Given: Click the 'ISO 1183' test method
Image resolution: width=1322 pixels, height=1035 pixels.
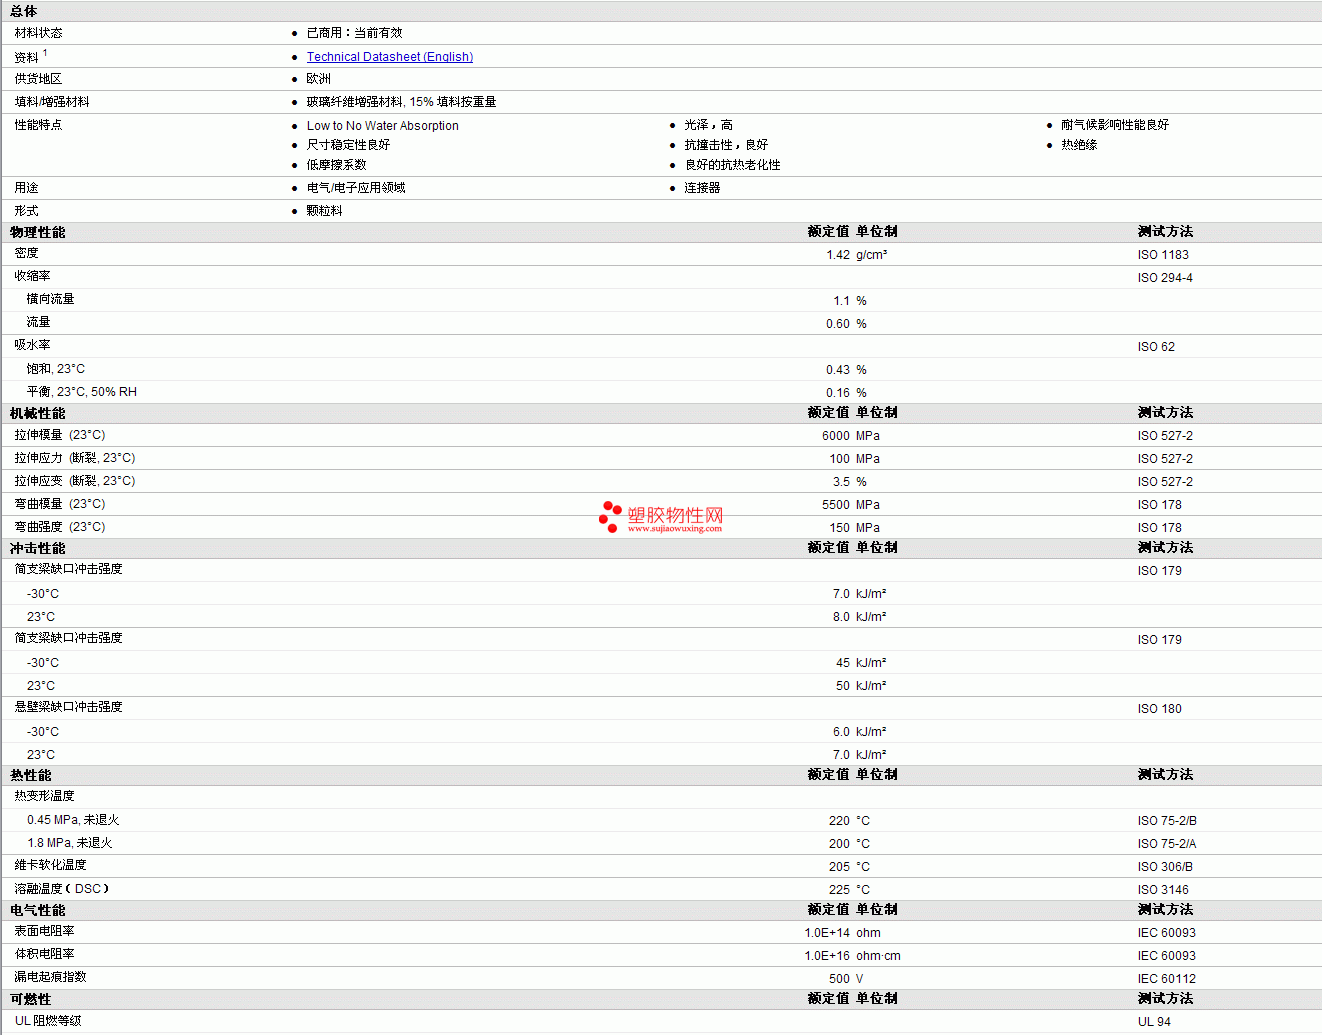Looking at the screenshot, I should click(1163, 255).
